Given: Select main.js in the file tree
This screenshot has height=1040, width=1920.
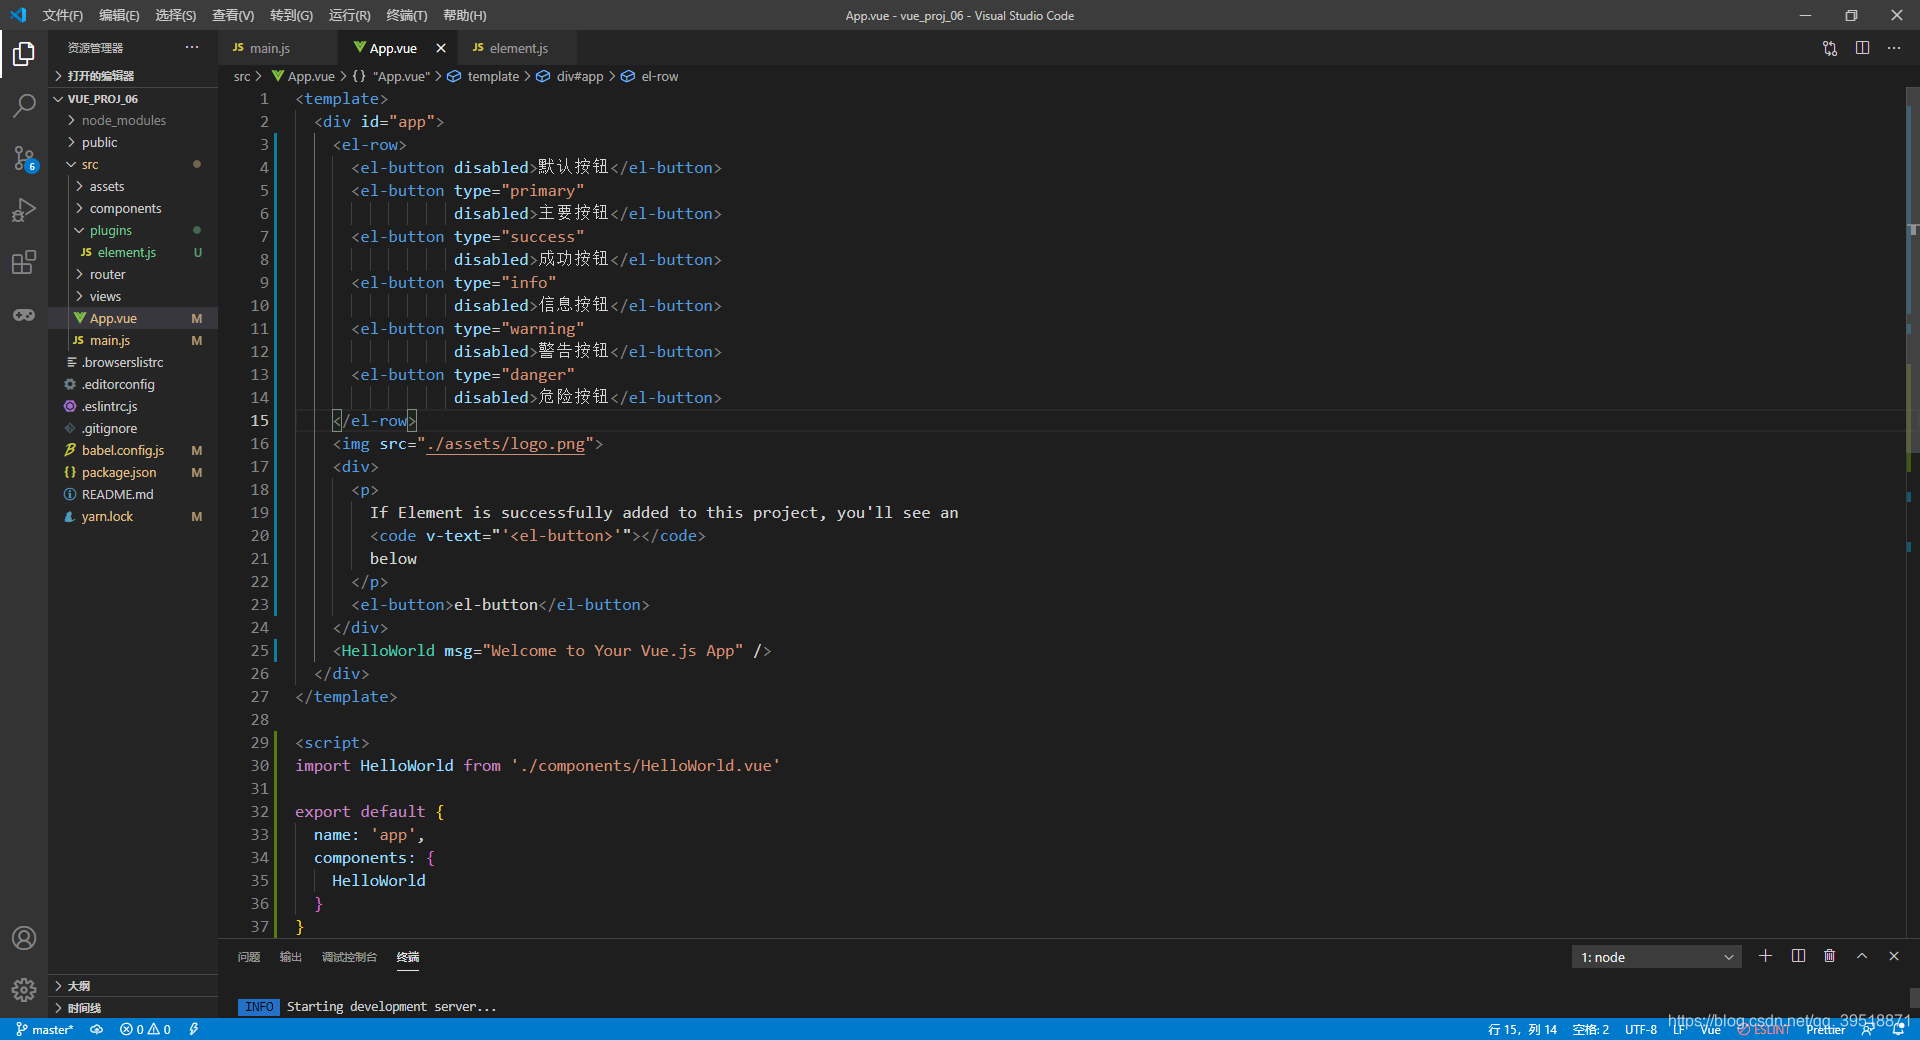Looking at the screenshot, I should coord(133,340).
